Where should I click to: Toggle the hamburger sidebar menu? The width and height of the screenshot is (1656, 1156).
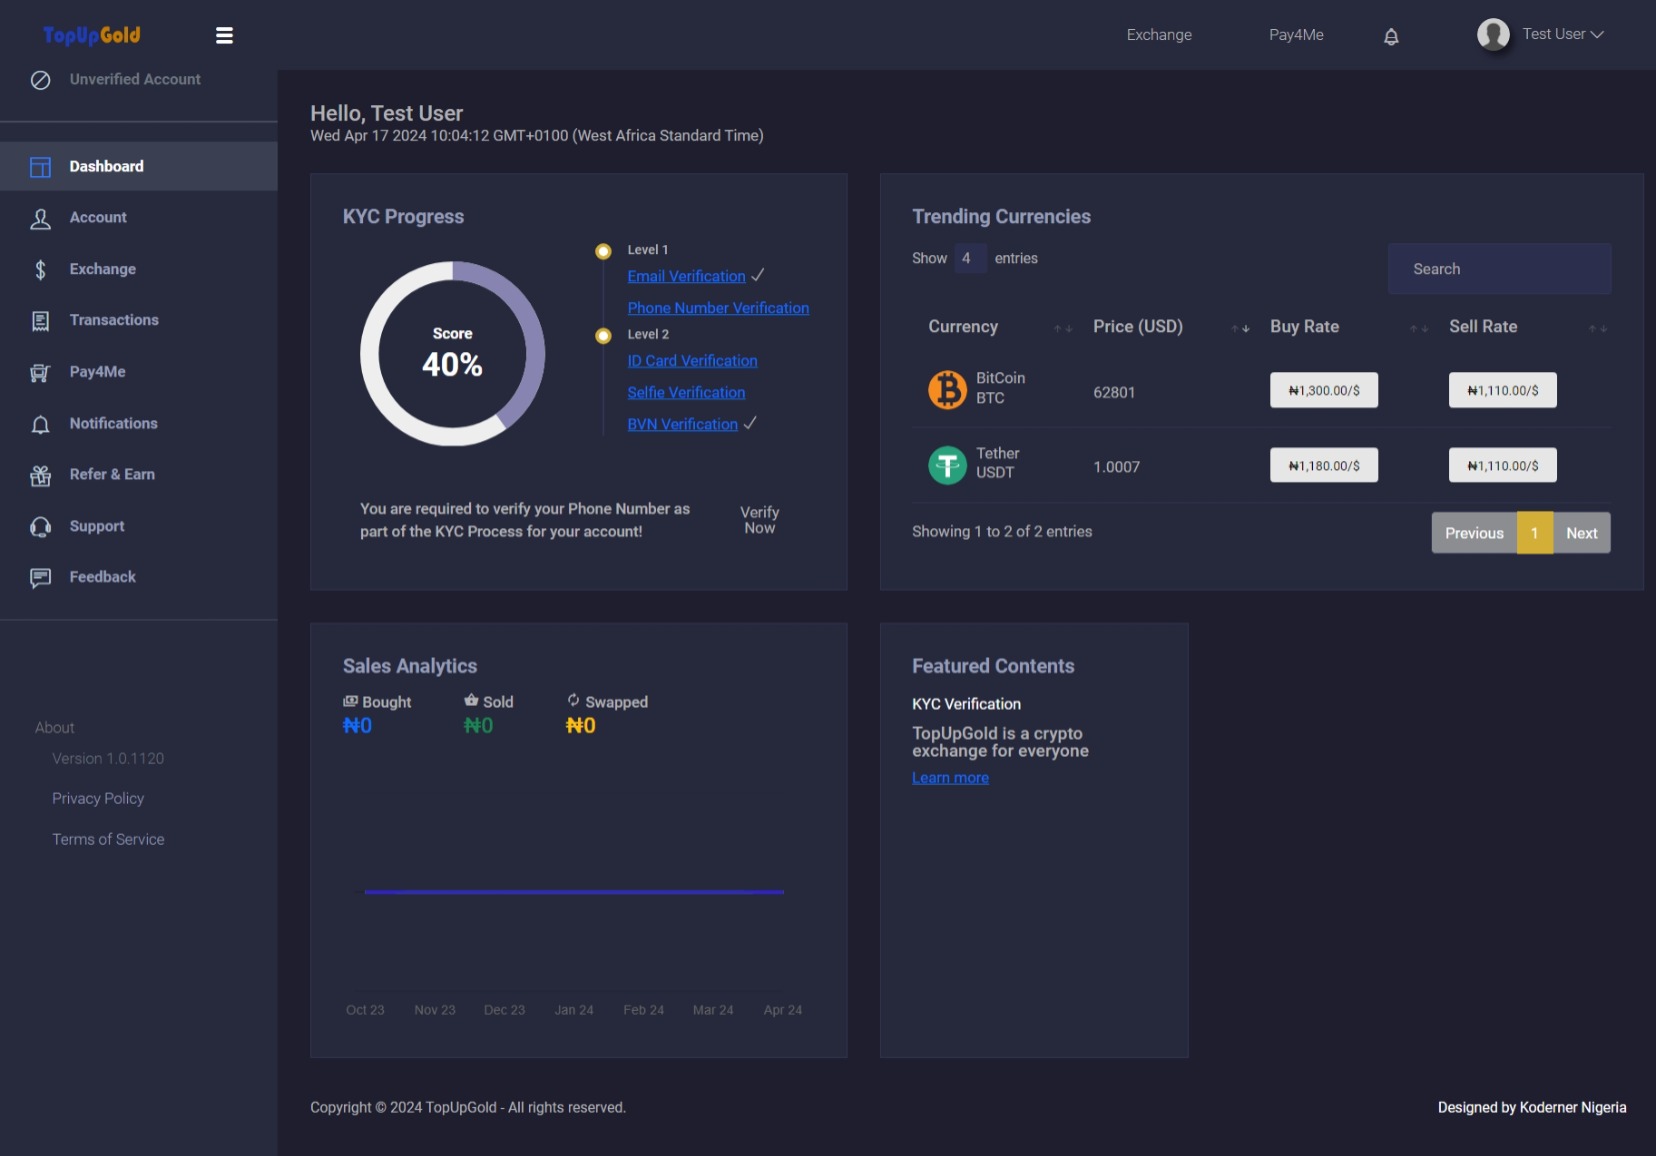pyautogui.click(x=224, y=35)
